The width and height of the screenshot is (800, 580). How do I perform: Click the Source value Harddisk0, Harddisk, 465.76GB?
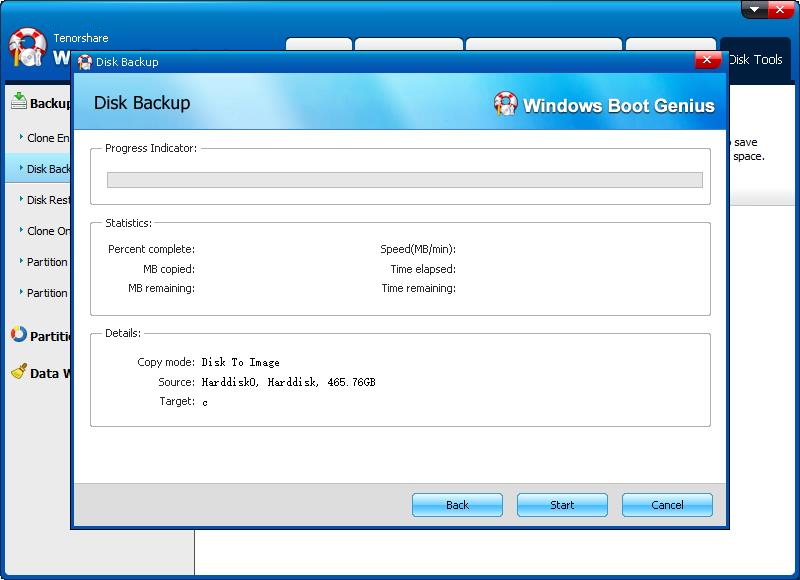pos(288,382)
